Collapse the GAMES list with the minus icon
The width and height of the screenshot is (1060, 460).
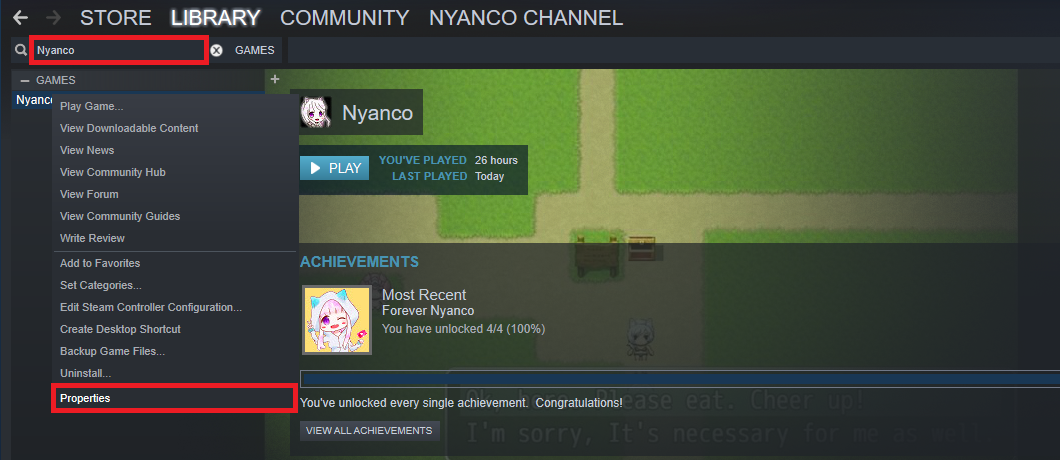[25, 80]
